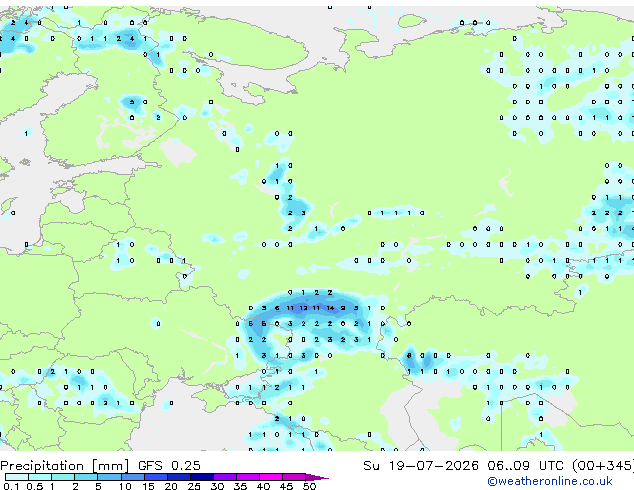Click the 'GFS 0.25' model label

pyautogui.click(x=169, y=466)
